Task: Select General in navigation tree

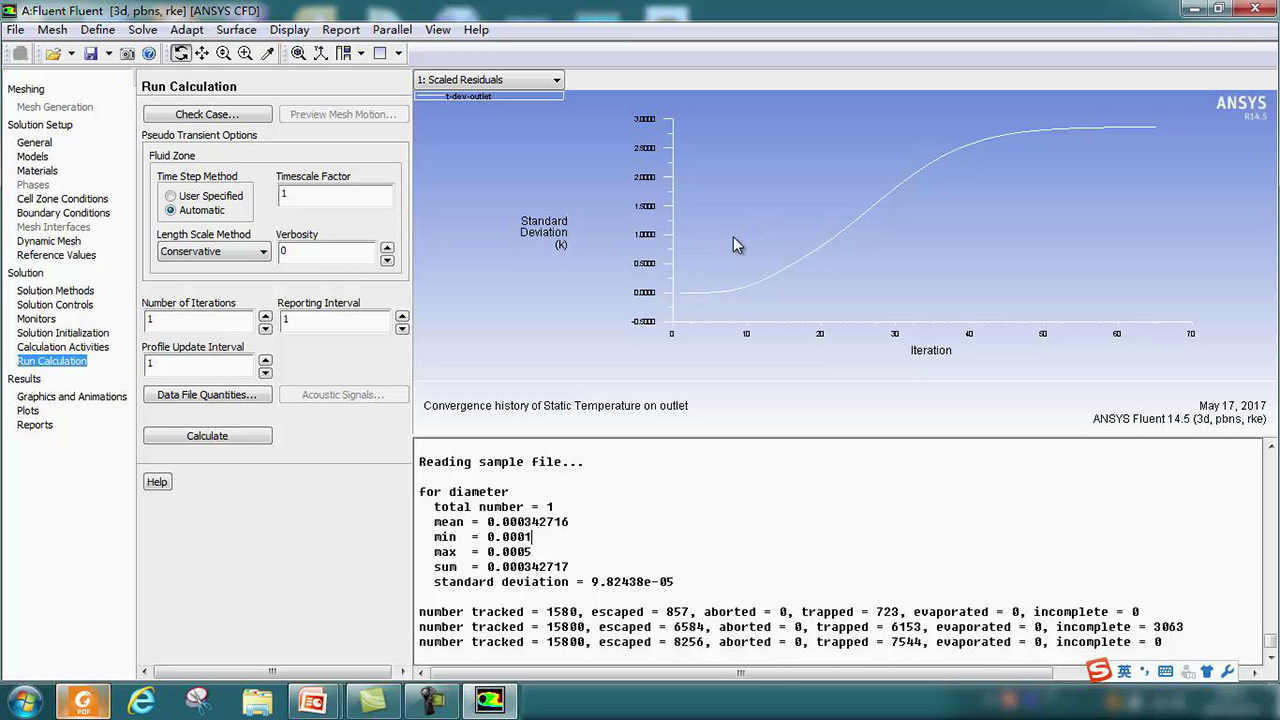Action: coord(34,143)
